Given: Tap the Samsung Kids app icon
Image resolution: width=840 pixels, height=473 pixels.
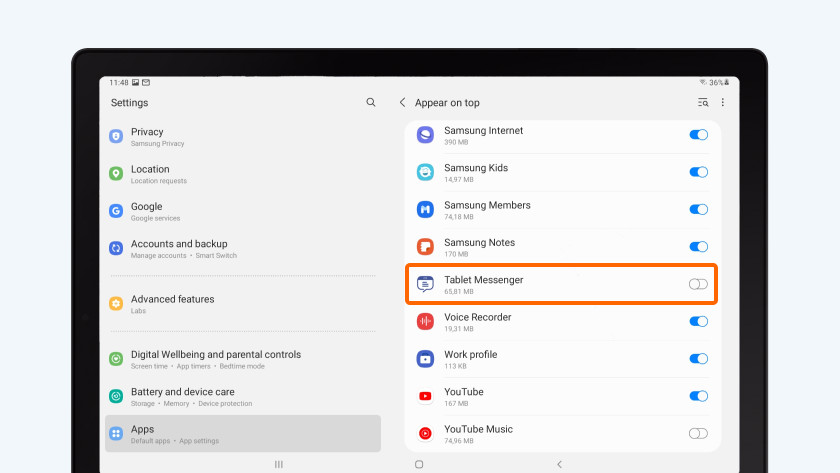Looking at the screenshot, I should pos(425,172).
